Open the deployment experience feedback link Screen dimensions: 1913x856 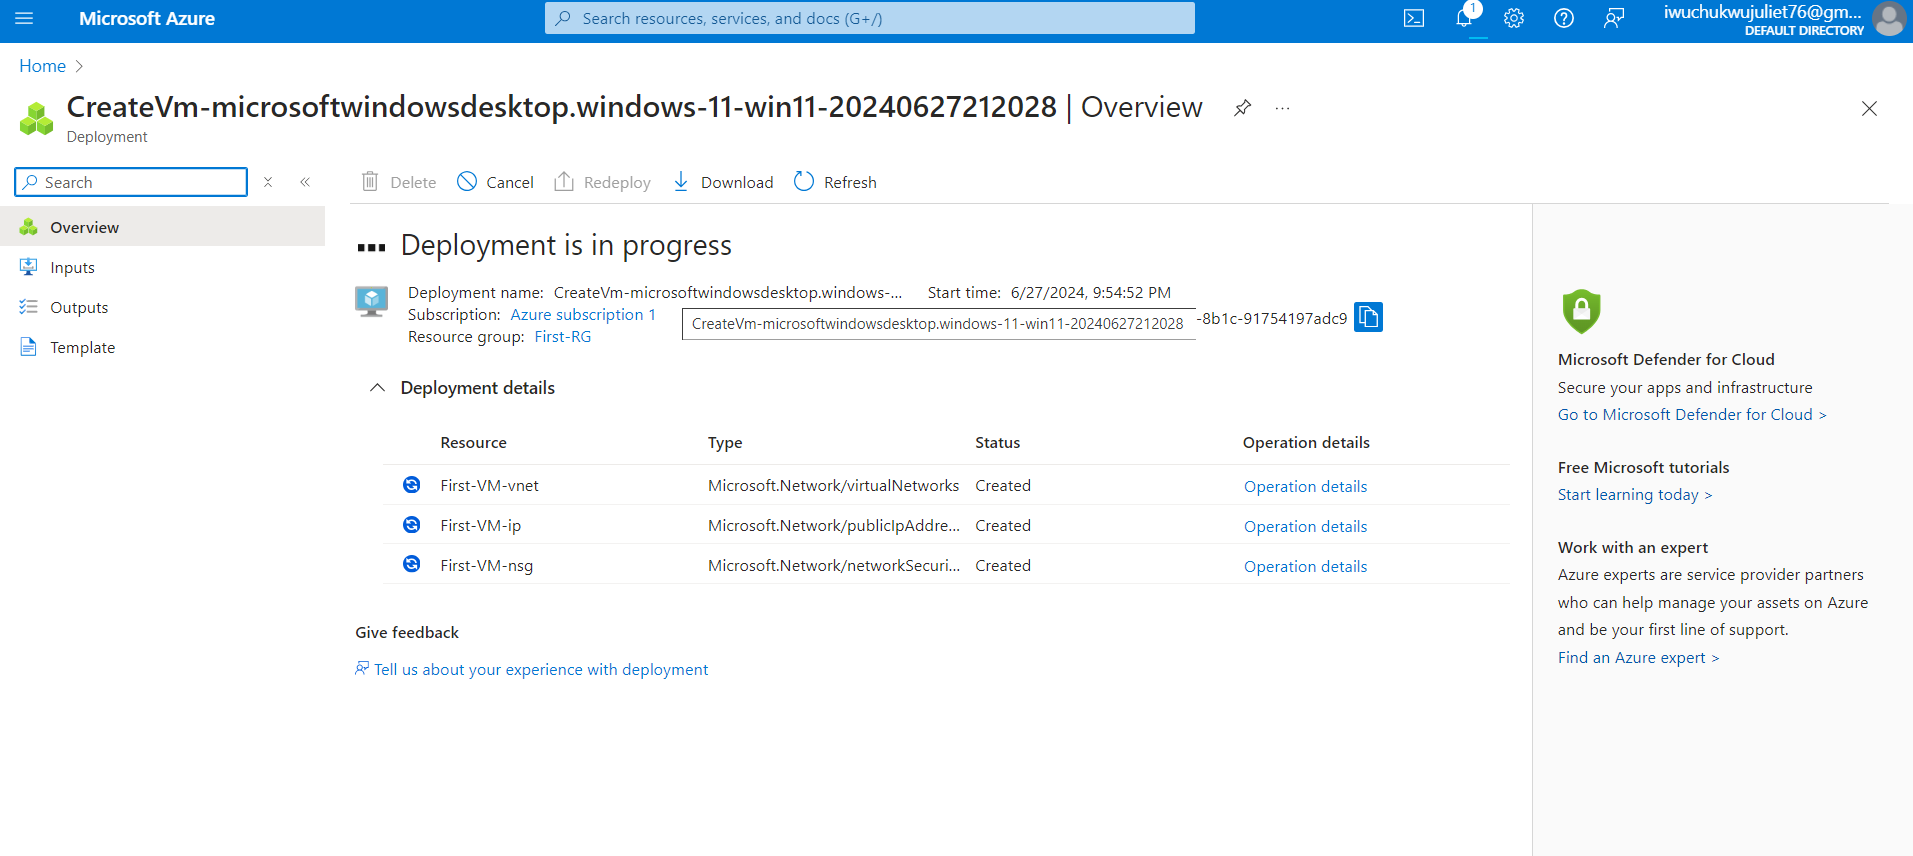pyautogui.click(x=541, y=670)
